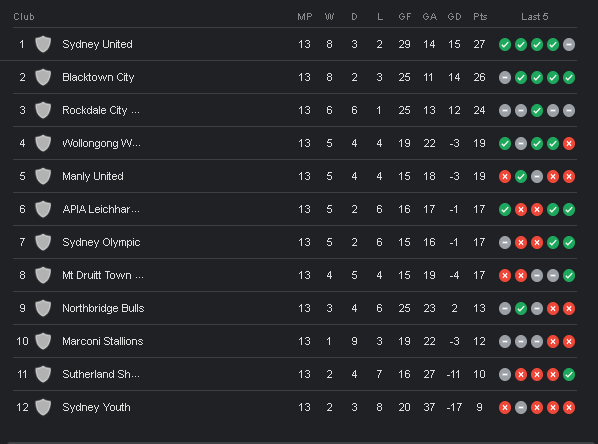
Task: Click Sutherland's green win icon in Last 5
Action: coord(569,375)
